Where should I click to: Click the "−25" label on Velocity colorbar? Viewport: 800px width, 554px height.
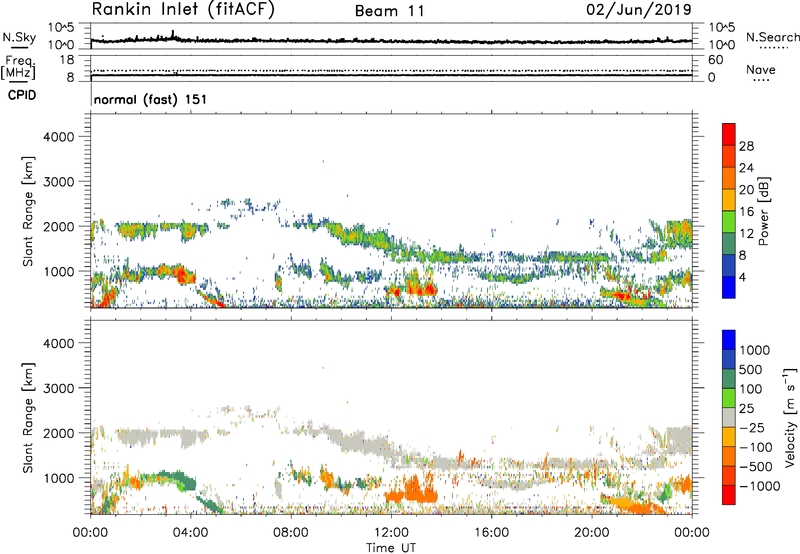(x=752, y=427)
